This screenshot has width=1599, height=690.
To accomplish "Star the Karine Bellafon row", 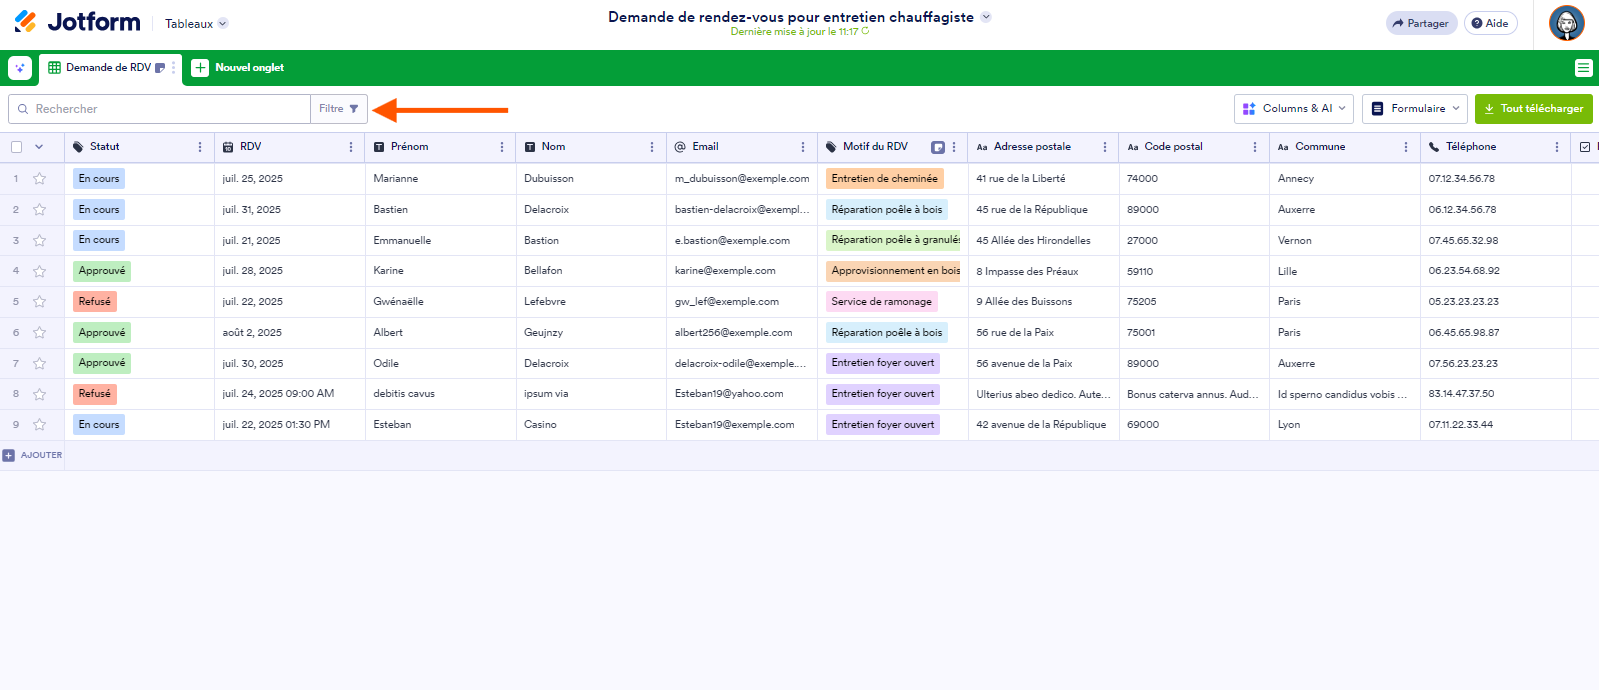I will 40,271.
